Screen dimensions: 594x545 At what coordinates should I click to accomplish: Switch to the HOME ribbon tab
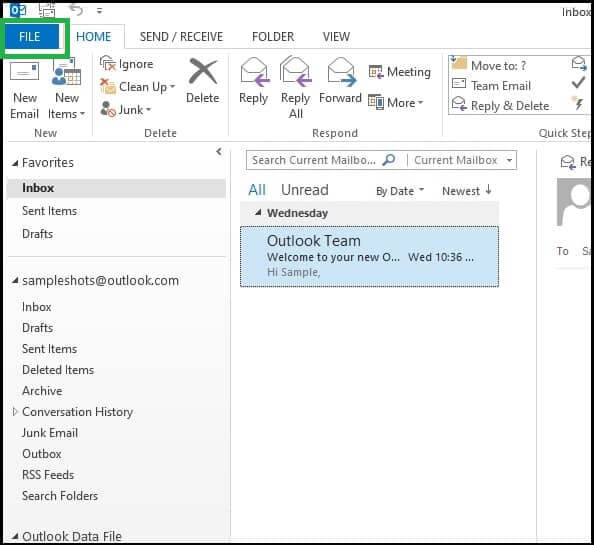point(94,37)
